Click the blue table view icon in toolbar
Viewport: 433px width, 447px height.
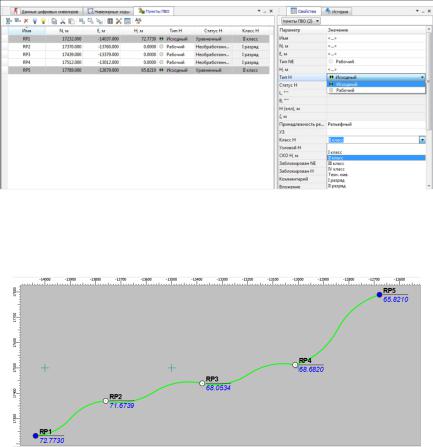pos(127,21)
